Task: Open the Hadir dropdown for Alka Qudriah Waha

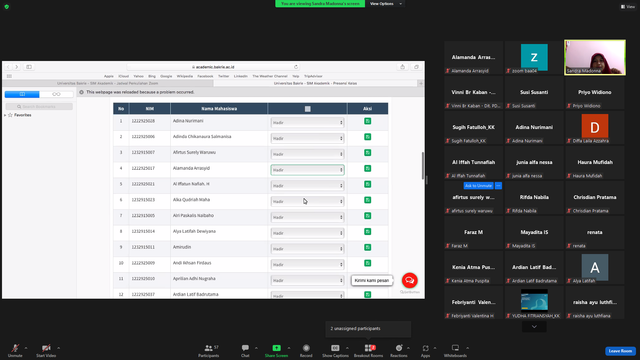Action: [x=307, y=201]
